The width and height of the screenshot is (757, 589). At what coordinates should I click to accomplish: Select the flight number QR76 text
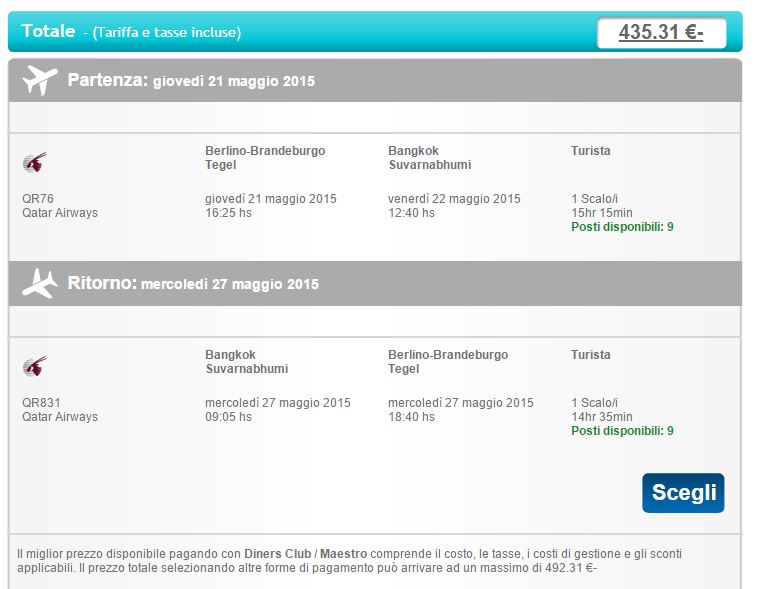(x=38, y=198)
